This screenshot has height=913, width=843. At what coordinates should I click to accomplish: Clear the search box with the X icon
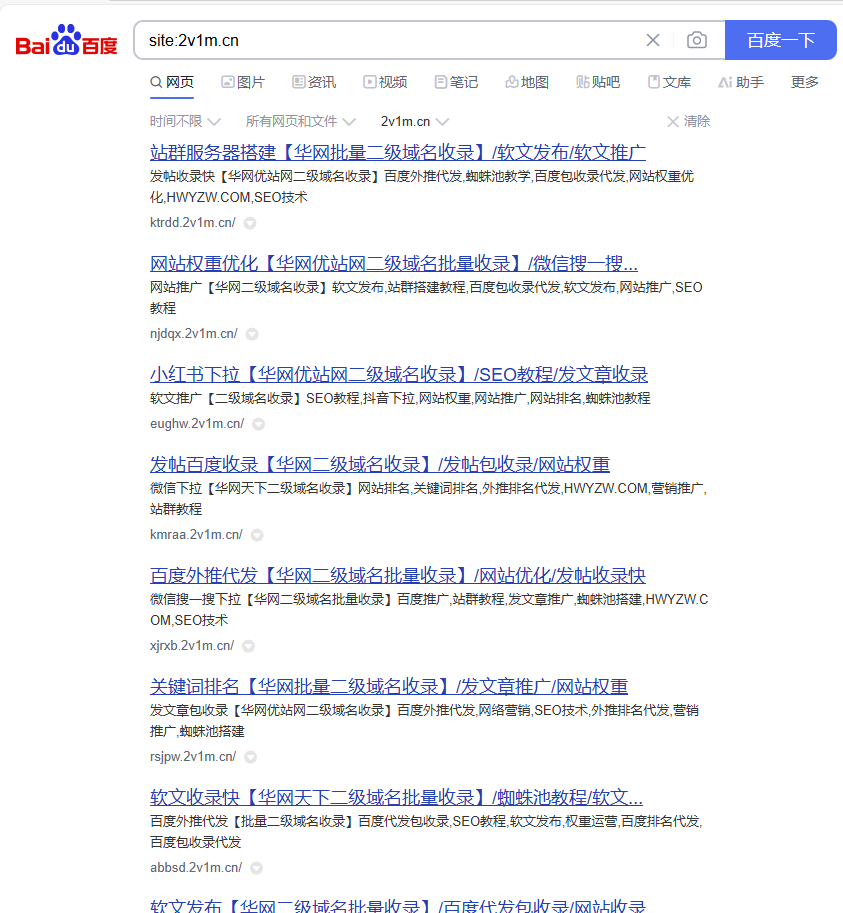(653, 40)
